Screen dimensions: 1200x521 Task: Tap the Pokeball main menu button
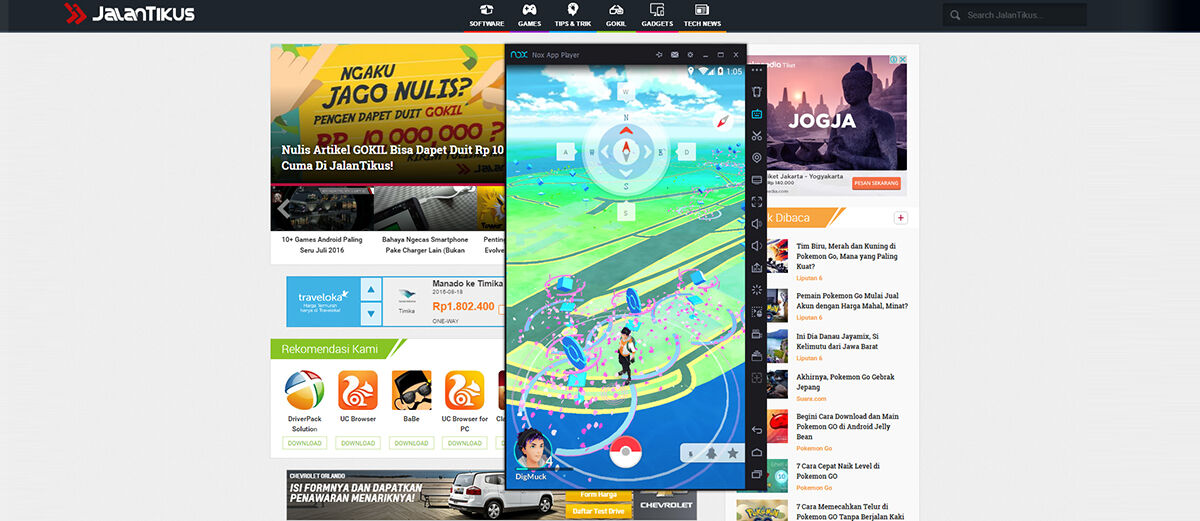coord(625,453)
